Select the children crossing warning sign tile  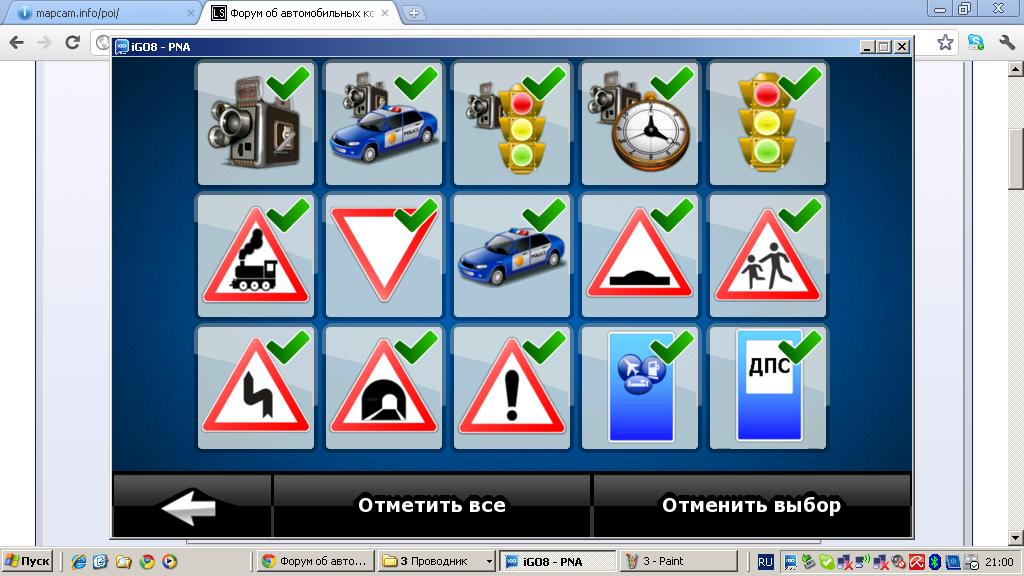click(767, 256)
